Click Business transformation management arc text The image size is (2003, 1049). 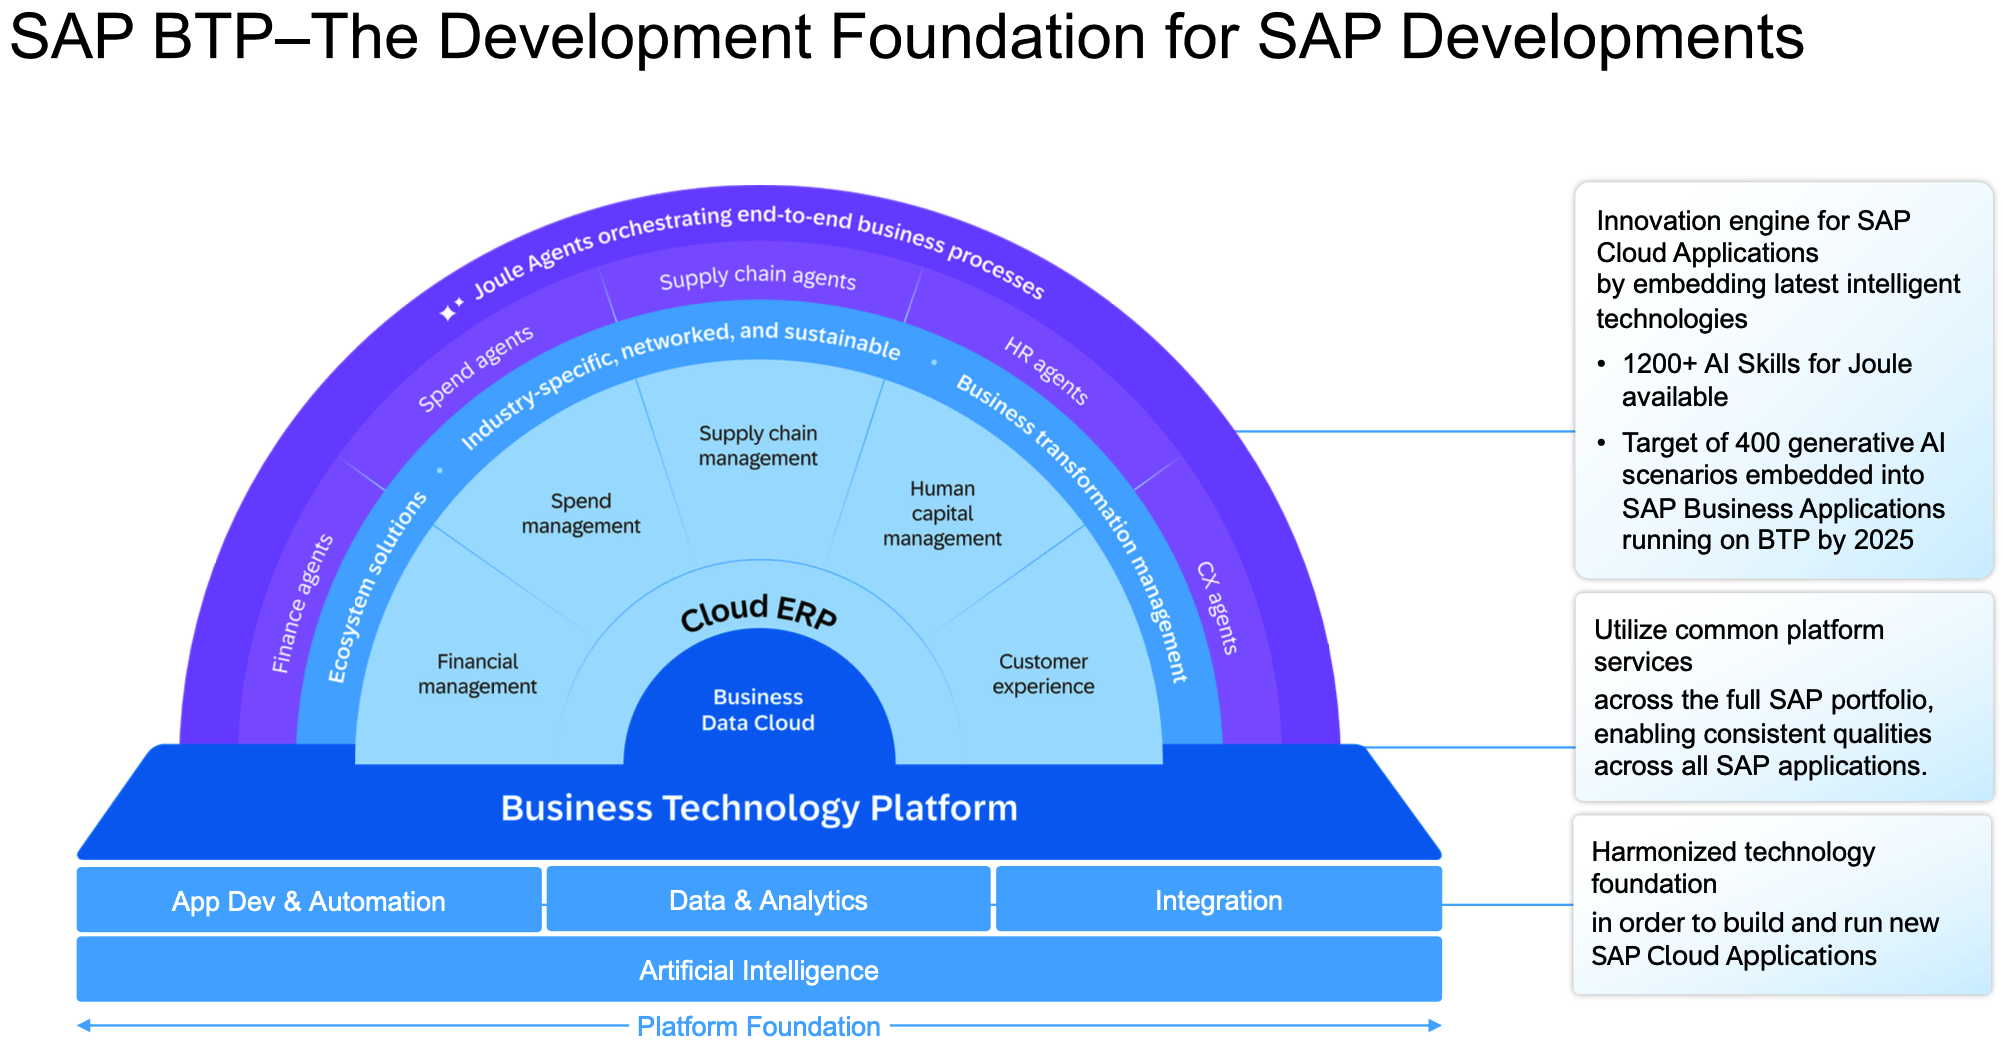point(1073,527)
